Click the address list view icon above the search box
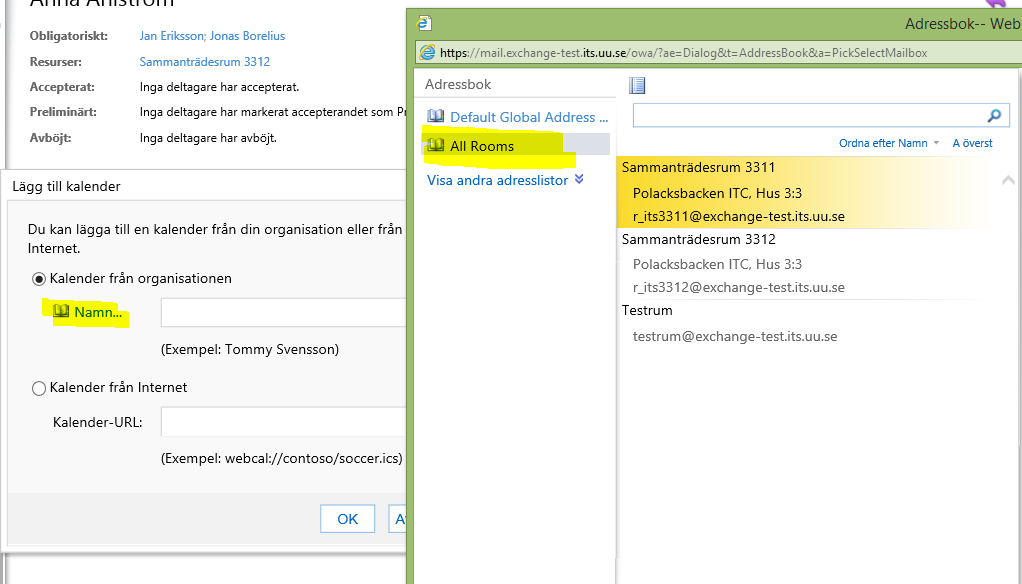1022x584 pixels. click(x=637, y=85)
